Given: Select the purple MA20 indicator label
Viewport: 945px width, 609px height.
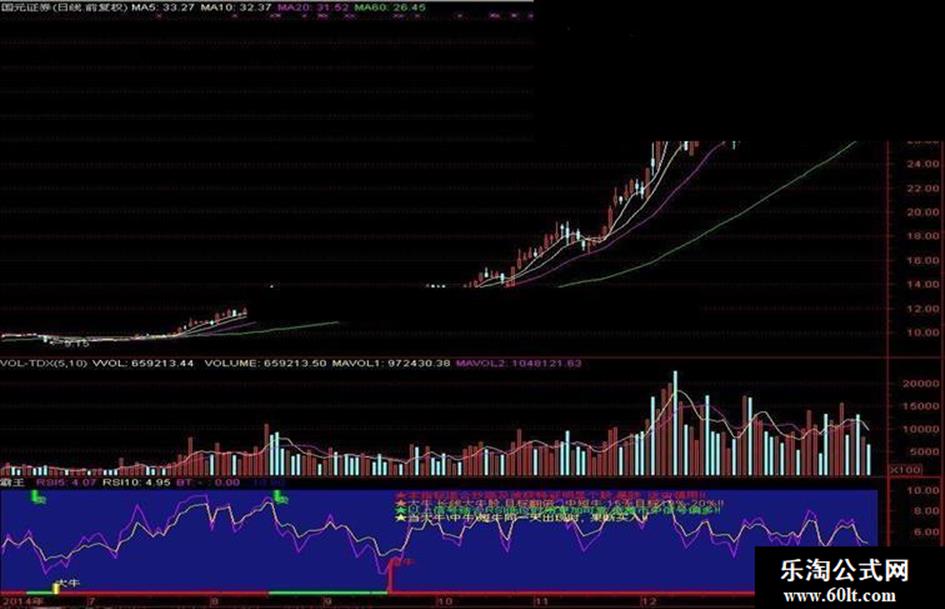Looking at the screenshot, I should click(x=312, y=7).
